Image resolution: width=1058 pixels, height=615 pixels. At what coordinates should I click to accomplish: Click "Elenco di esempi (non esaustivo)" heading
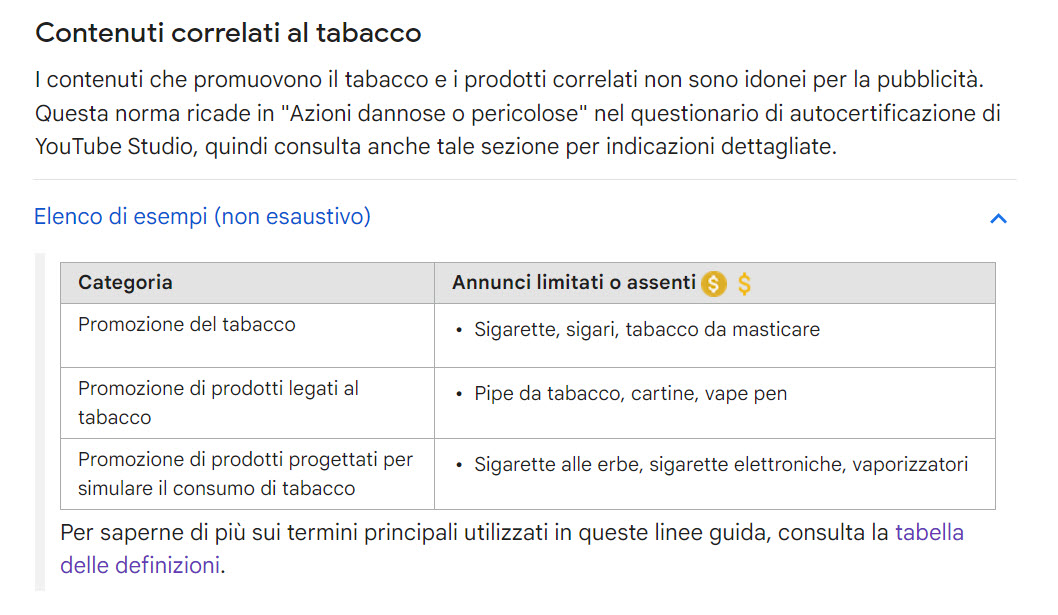[x=202, y=217]
